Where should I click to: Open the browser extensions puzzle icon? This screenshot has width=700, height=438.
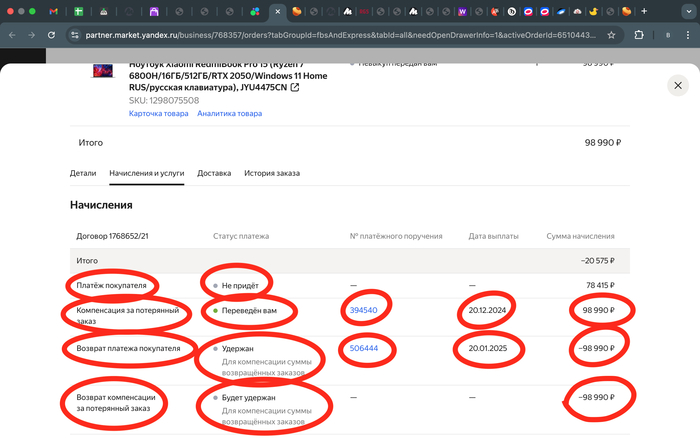pos(639,34)
